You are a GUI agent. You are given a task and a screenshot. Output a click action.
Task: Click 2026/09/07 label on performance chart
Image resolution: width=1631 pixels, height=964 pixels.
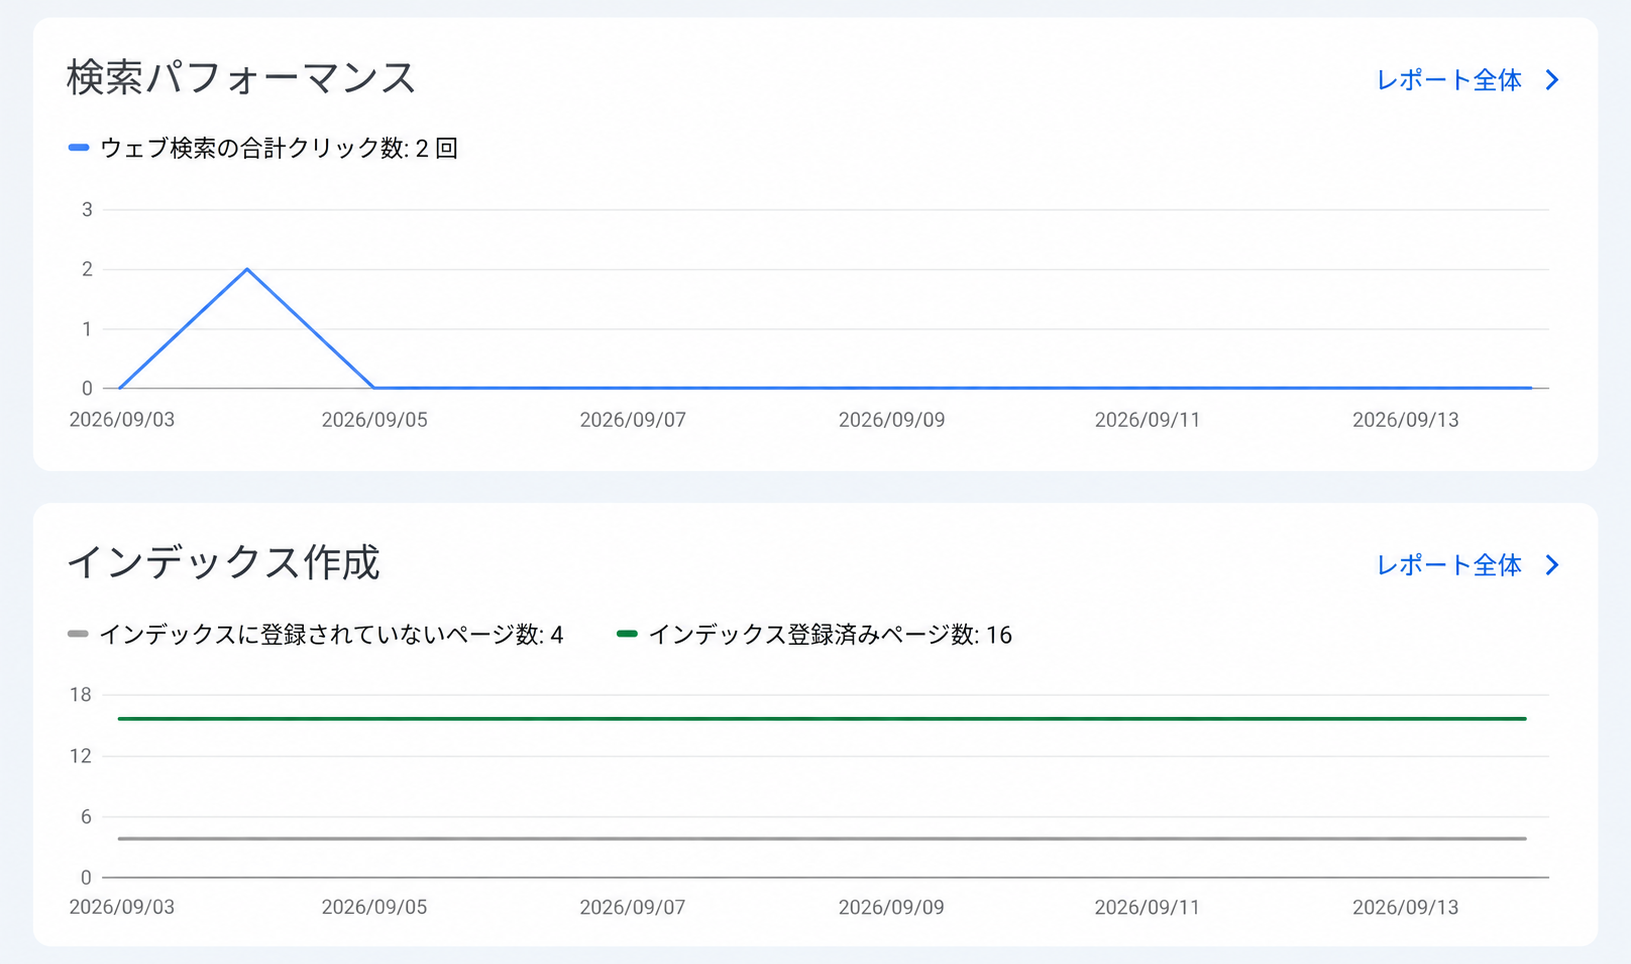(x=633, y=420)
